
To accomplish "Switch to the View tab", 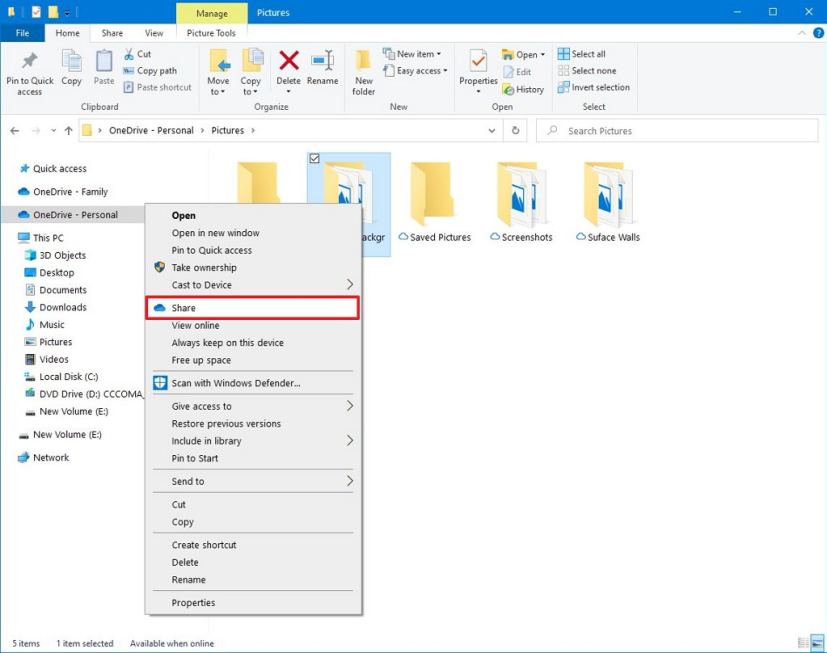I will (155, 32).
